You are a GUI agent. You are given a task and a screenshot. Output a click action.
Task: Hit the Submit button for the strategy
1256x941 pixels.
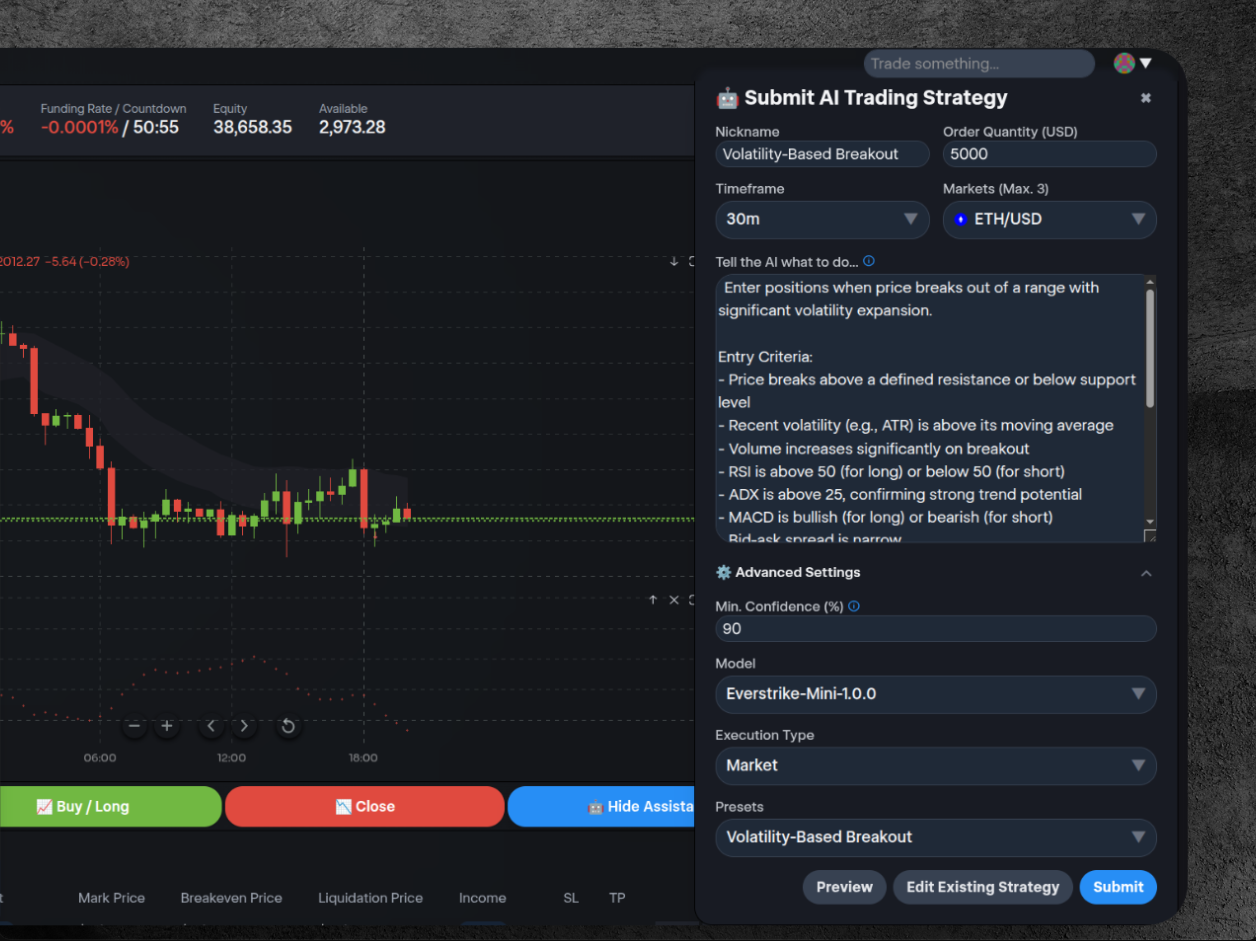pyautogui.click(x=1118, y=887)
